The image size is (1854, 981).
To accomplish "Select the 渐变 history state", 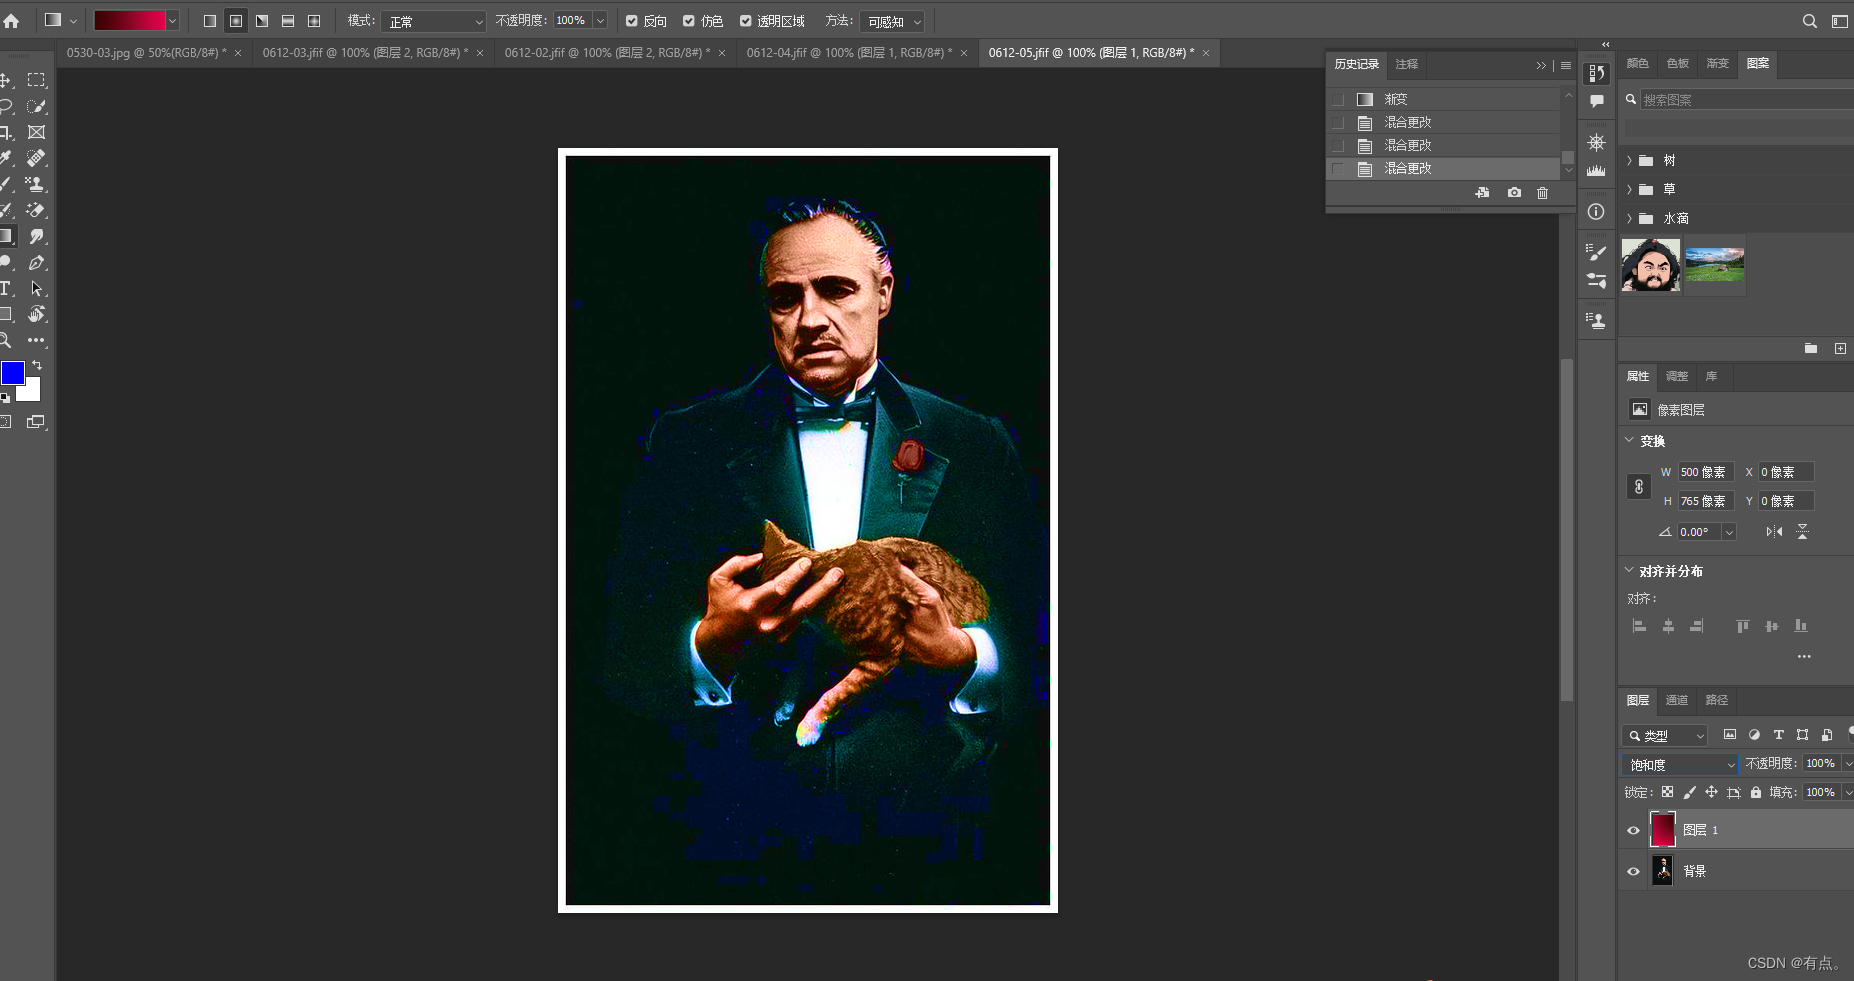I will pos(1443,99).
